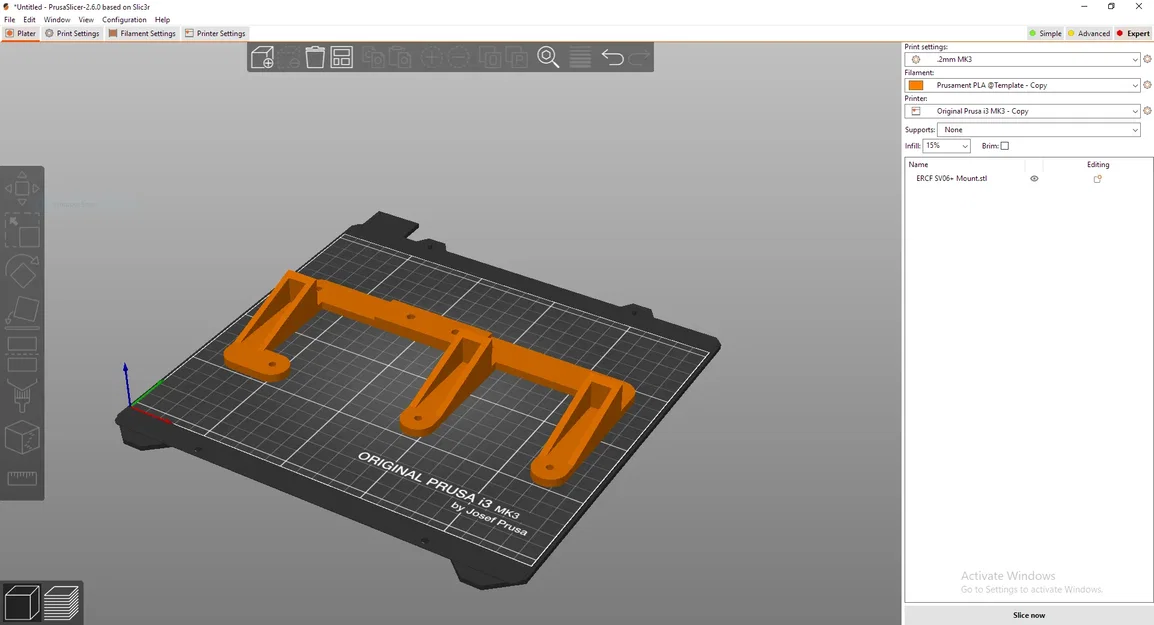This screenshot has width=1154, height=625.
Task: Select the Seam painting cube tool
Action: click(x=22, y=437)
